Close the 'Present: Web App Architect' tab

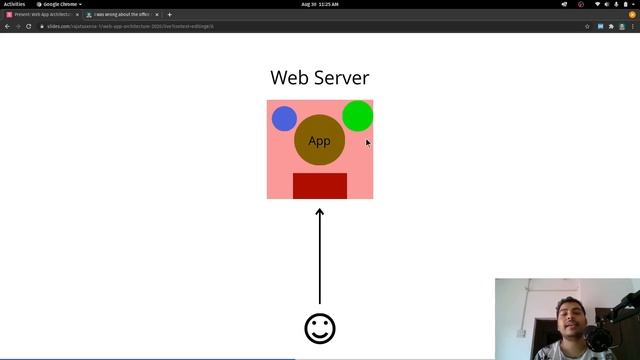(x=77, y=15)
